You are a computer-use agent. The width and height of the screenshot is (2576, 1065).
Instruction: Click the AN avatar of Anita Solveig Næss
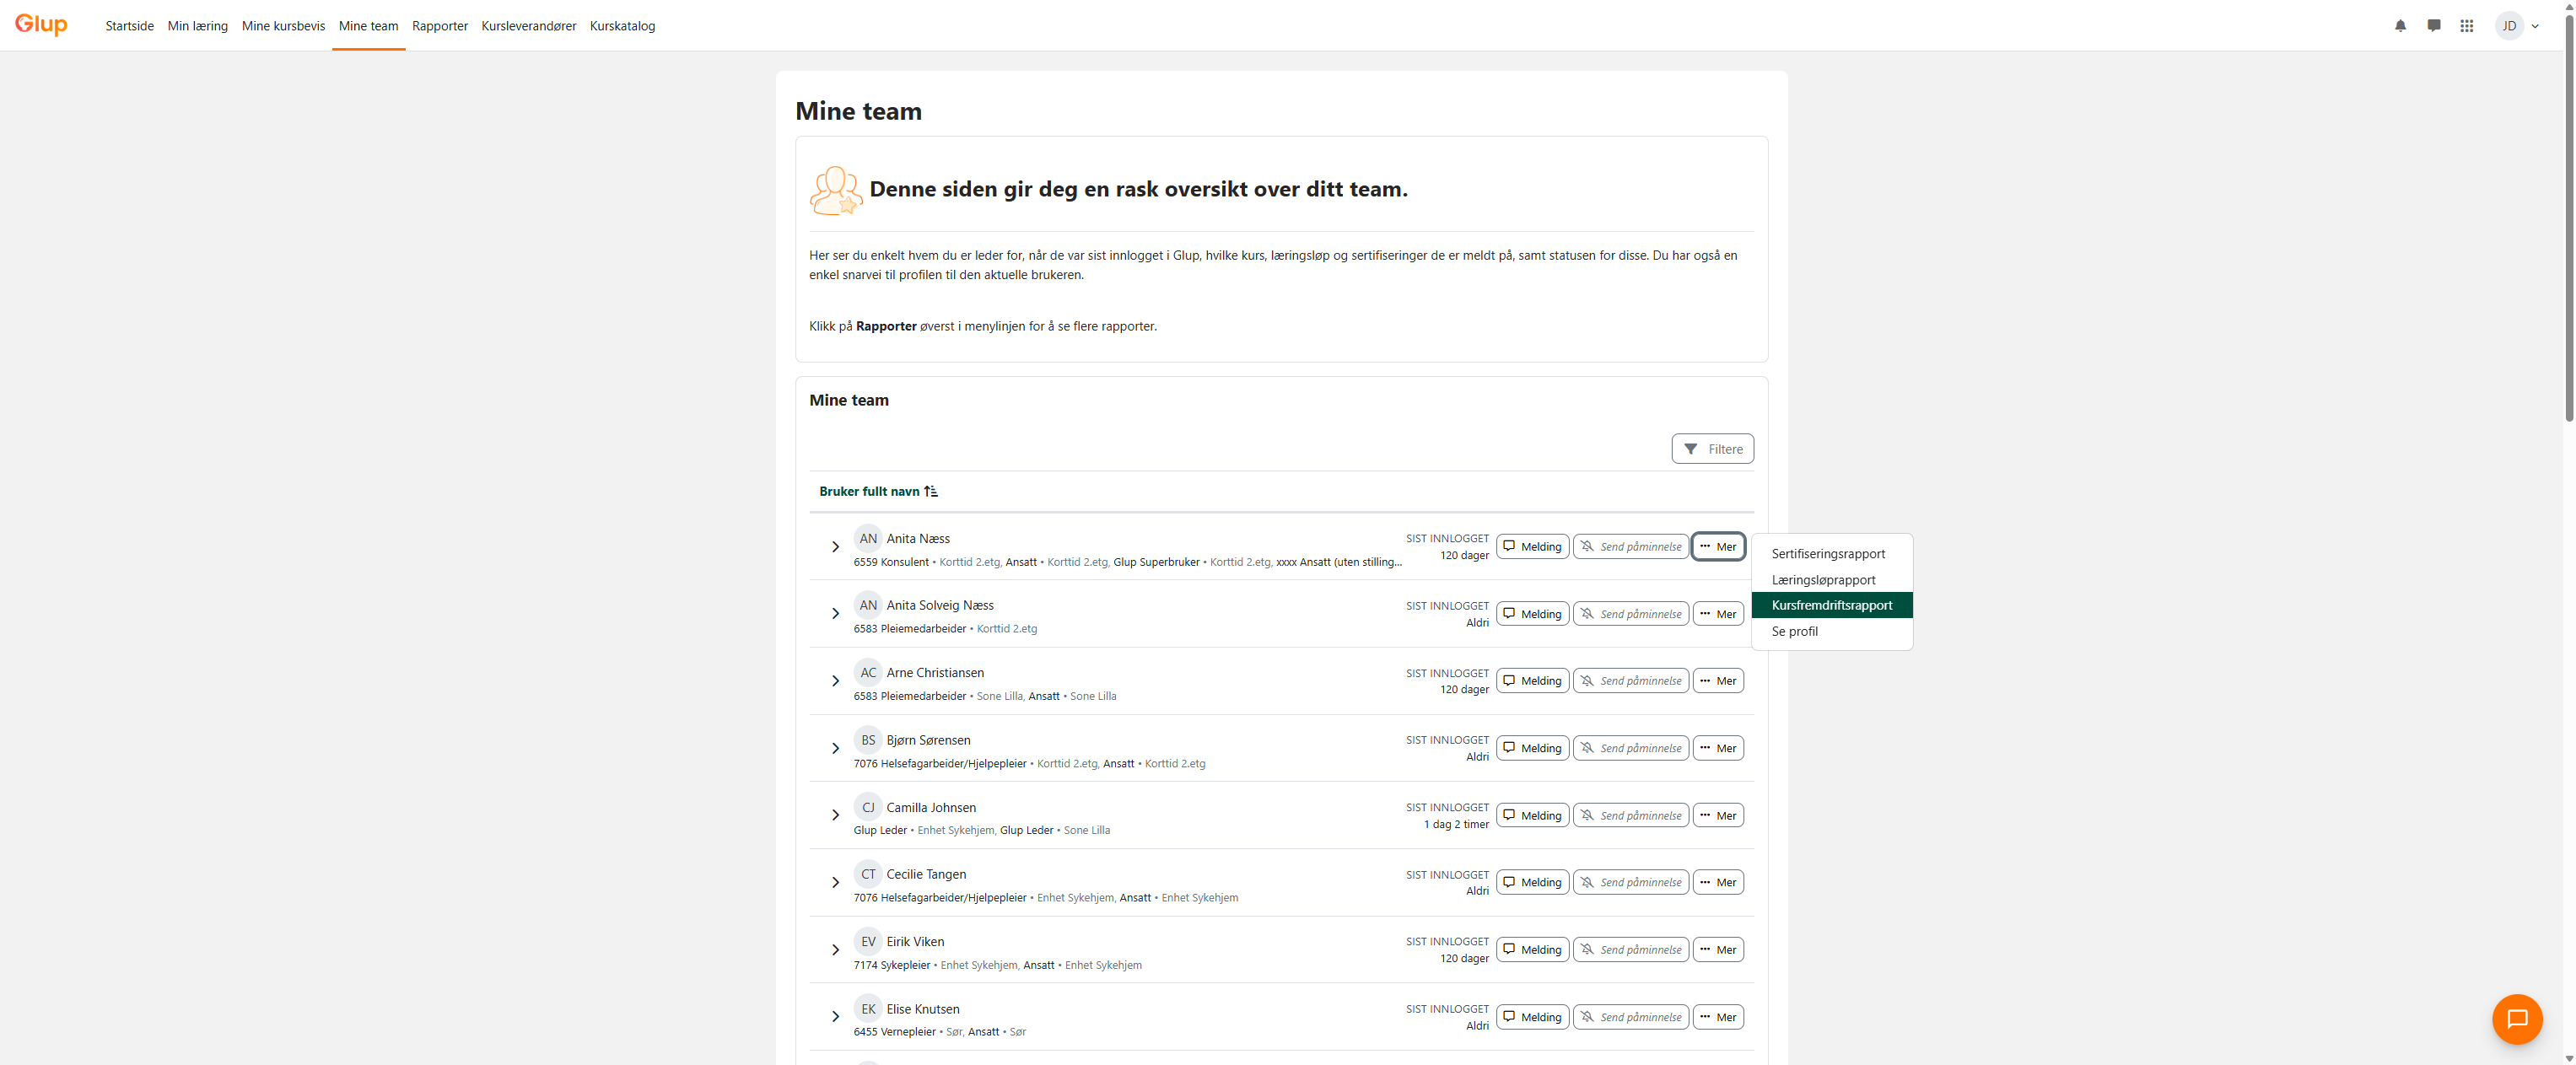coord(867,605)
